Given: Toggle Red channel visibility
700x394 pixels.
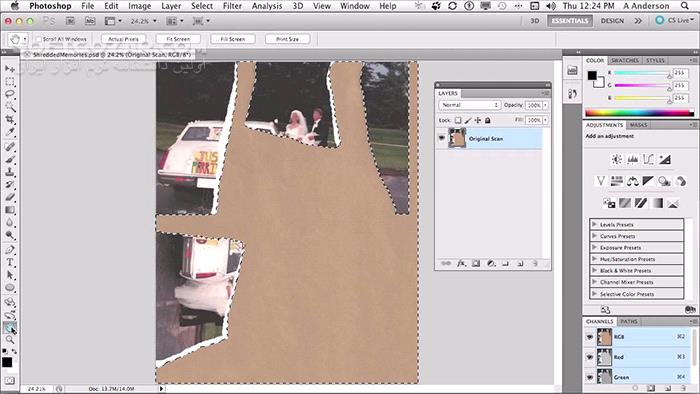Looking at the screenshot, I should (x=590, y=357).
